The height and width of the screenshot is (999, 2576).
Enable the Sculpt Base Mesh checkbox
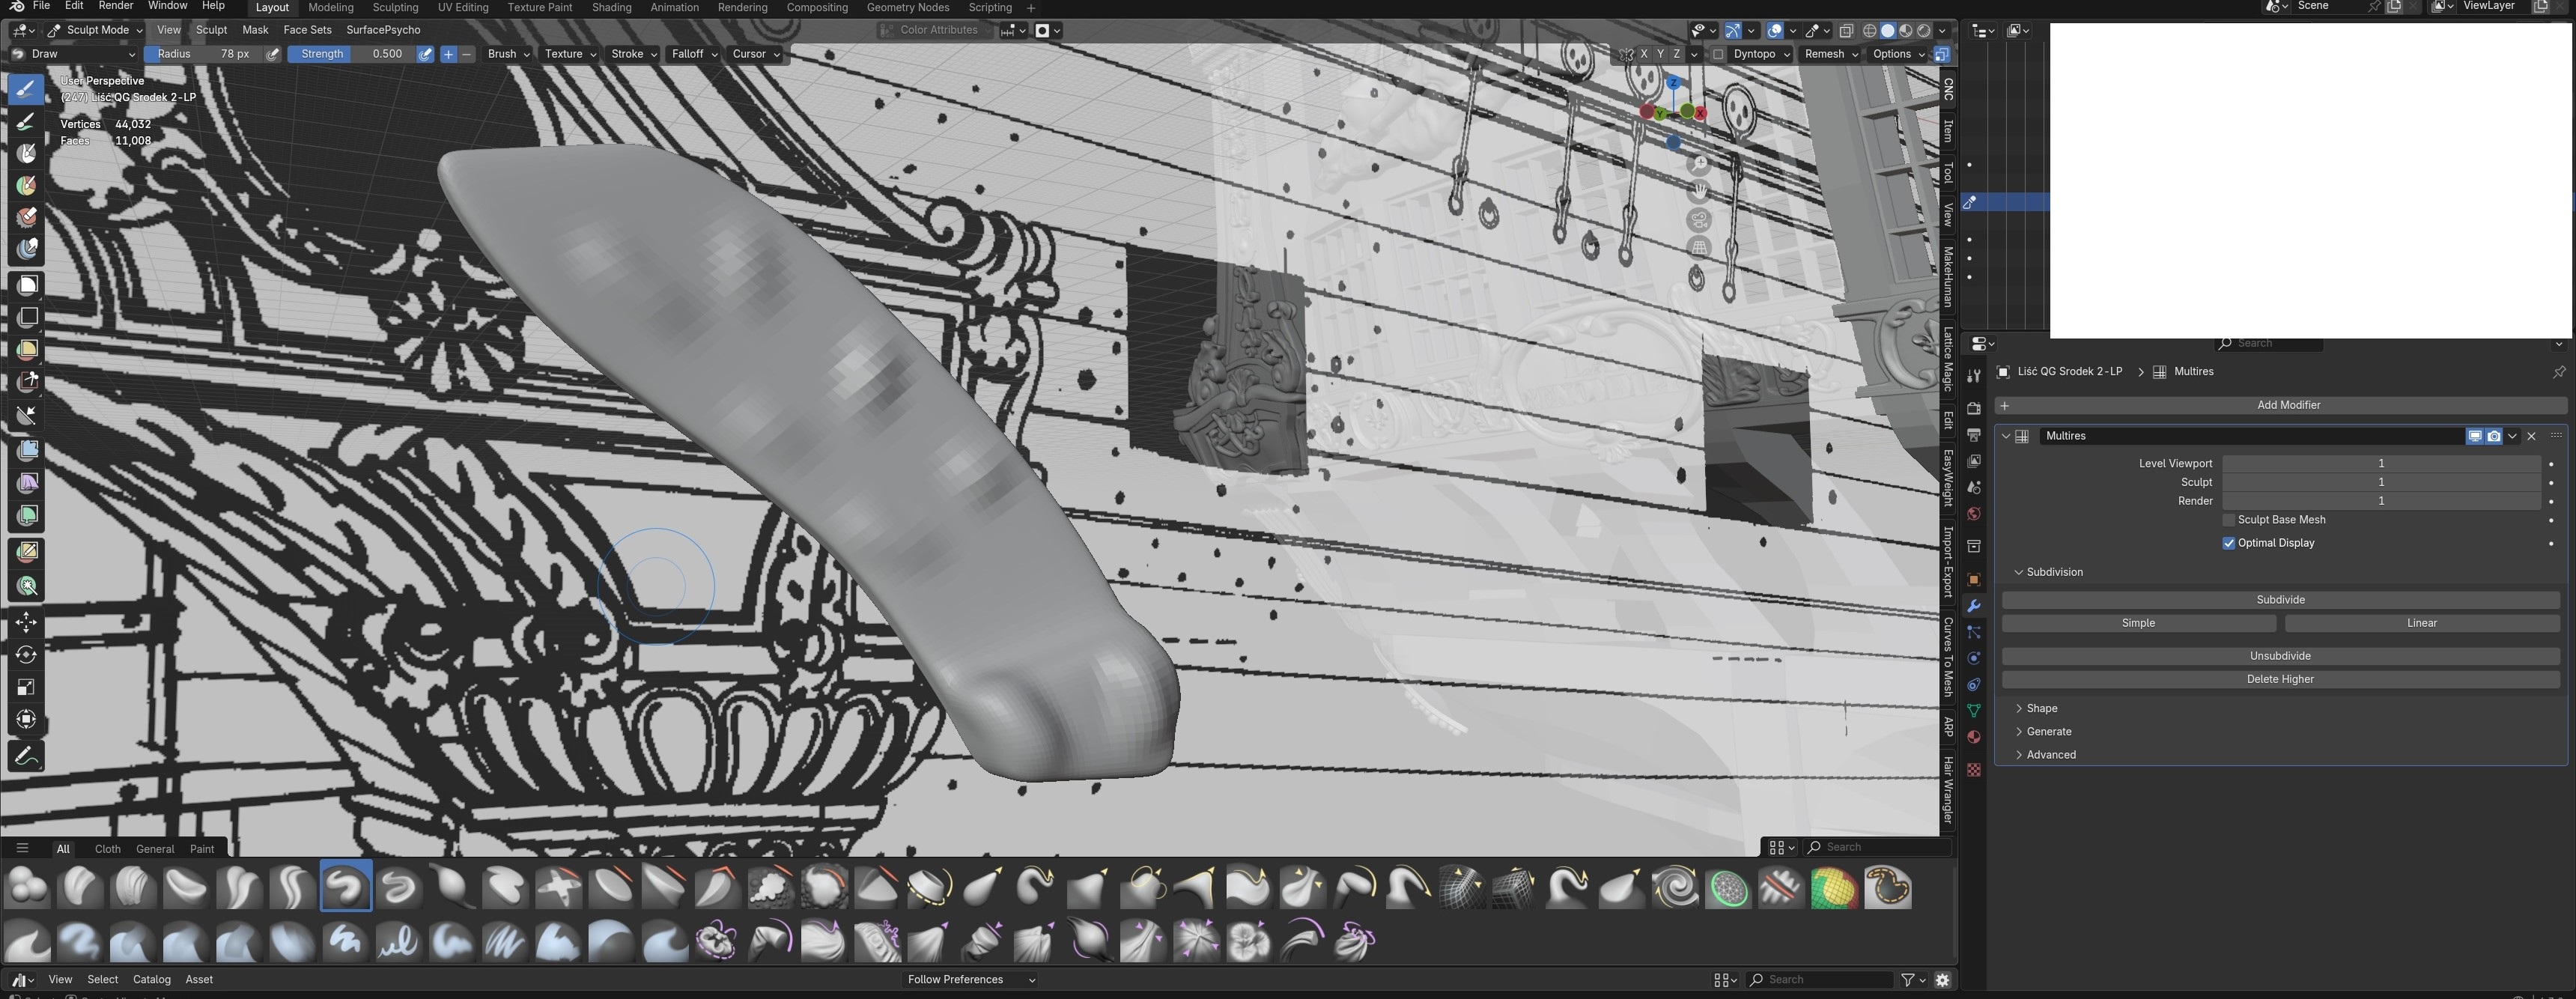(2228, 520)
